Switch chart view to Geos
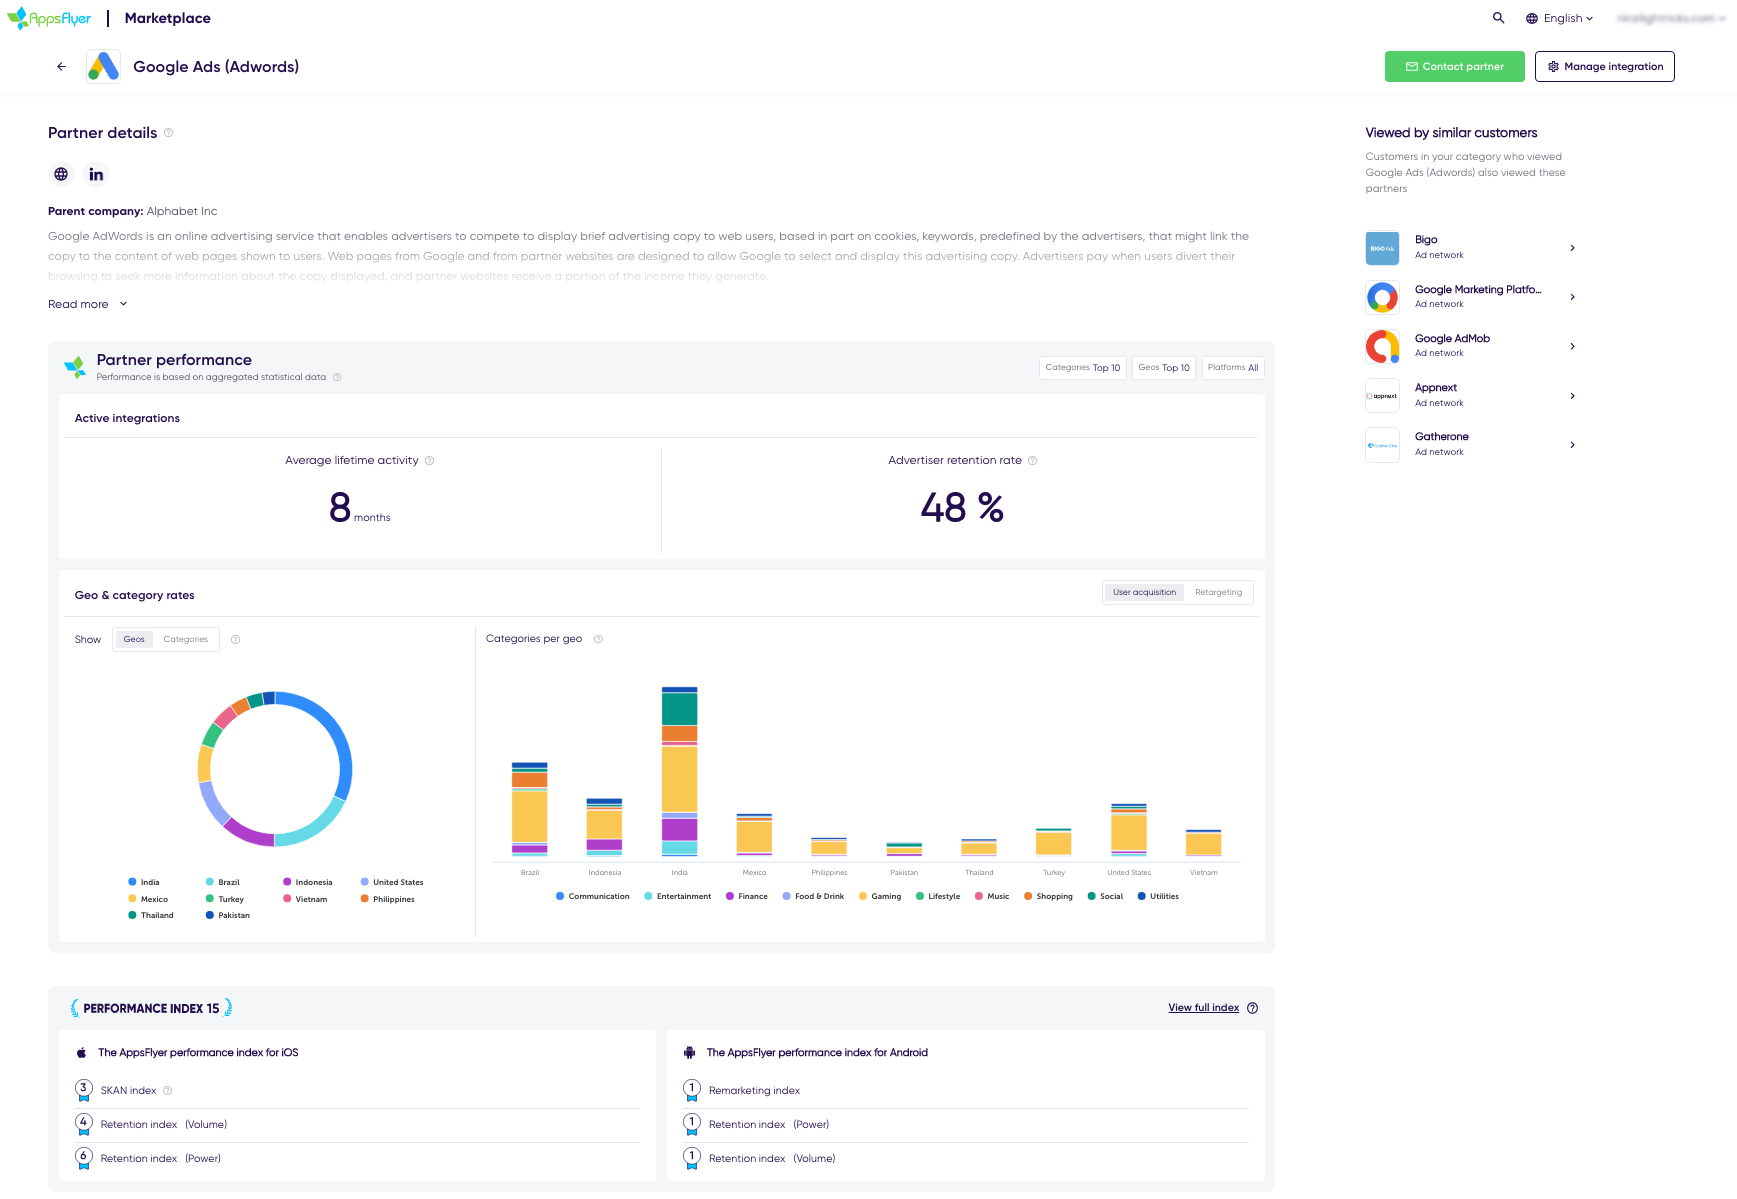 click(134, 639)
